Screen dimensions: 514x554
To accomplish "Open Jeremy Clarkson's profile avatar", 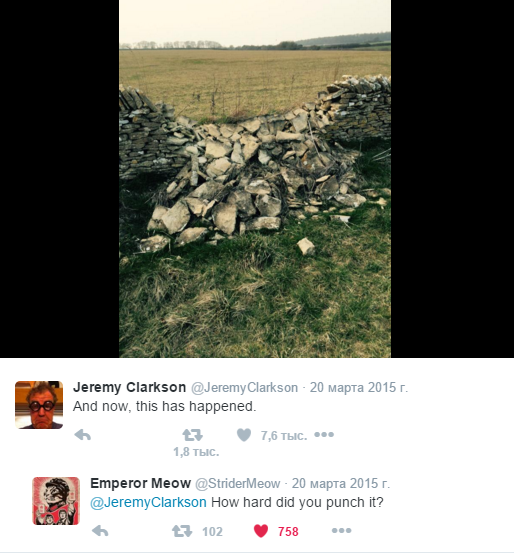I will (x=39, y=405).
